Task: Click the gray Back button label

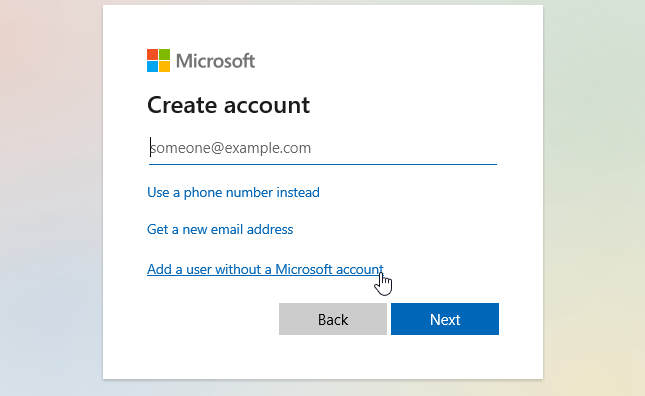Action: 333,320
